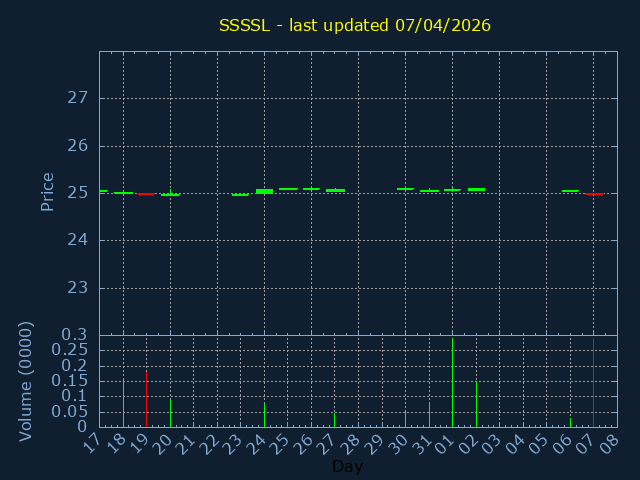Click day label 08 on the x-axis
Screen dimensions: 640x480
tap(609, 444)
